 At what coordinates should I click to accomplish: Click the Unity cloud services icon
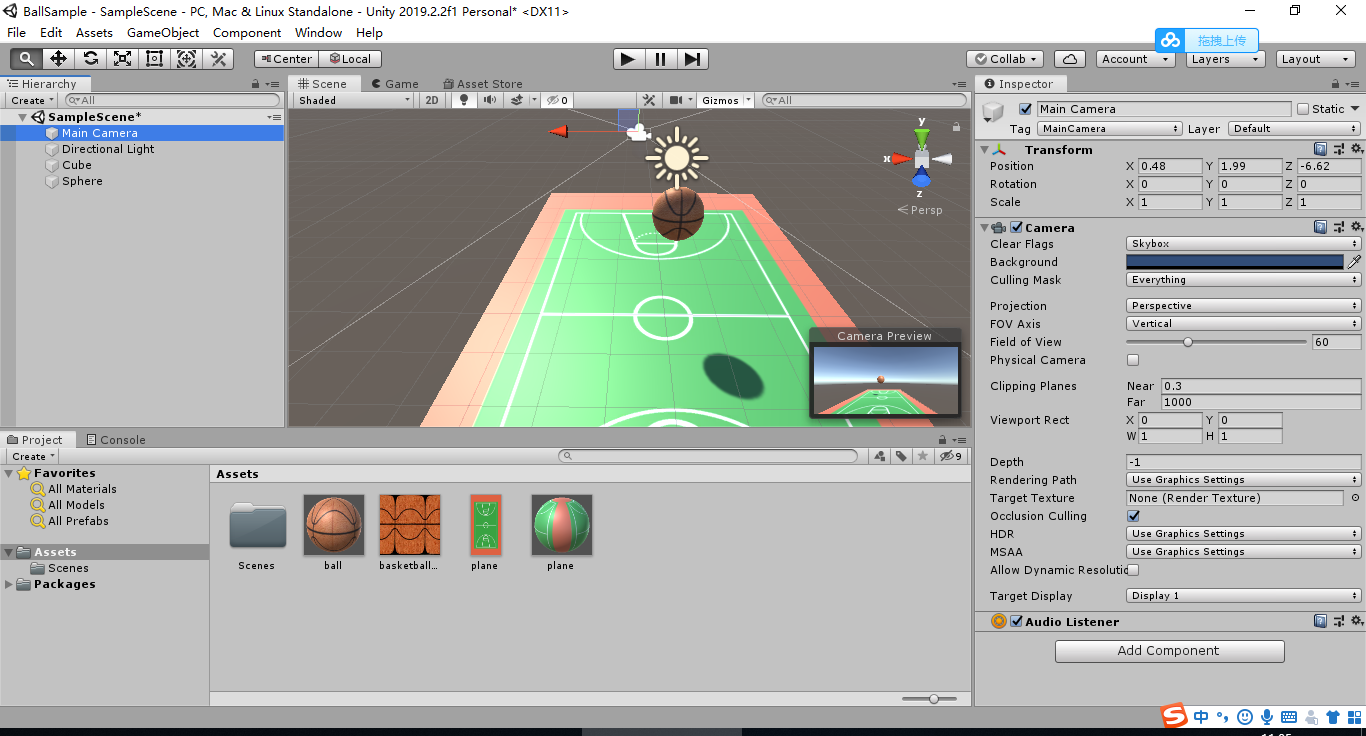point(1070,58)
